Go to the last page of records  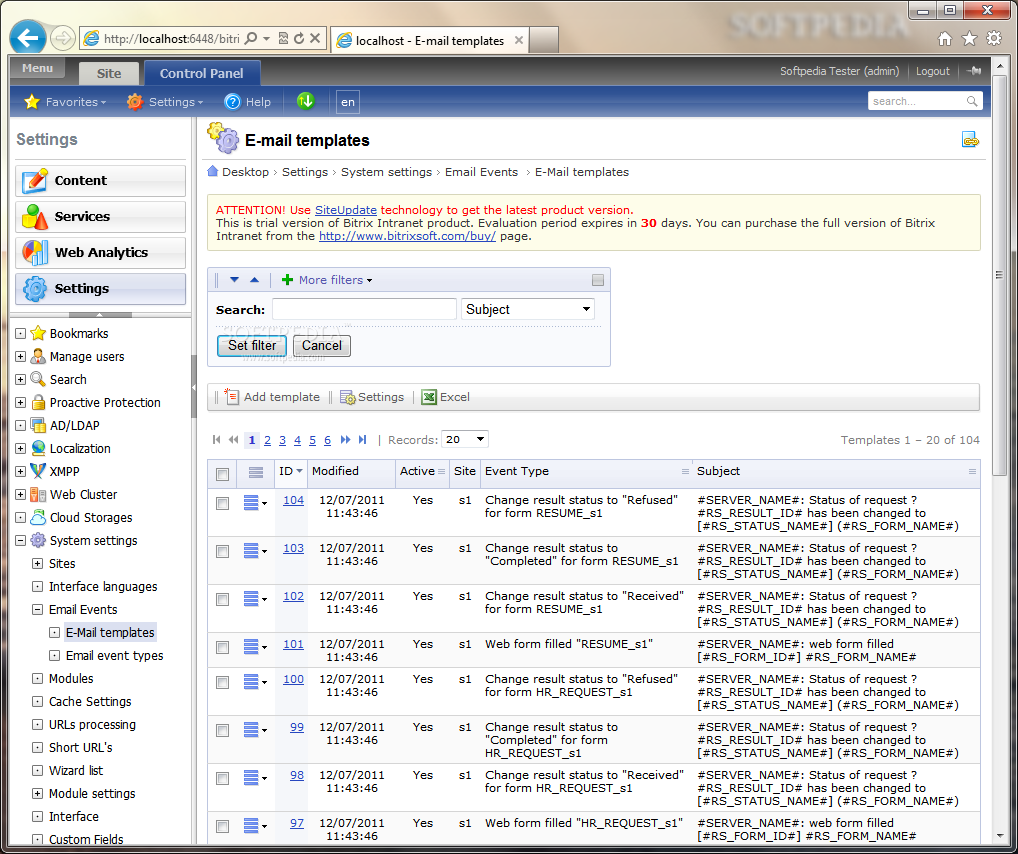coord(362,440)
